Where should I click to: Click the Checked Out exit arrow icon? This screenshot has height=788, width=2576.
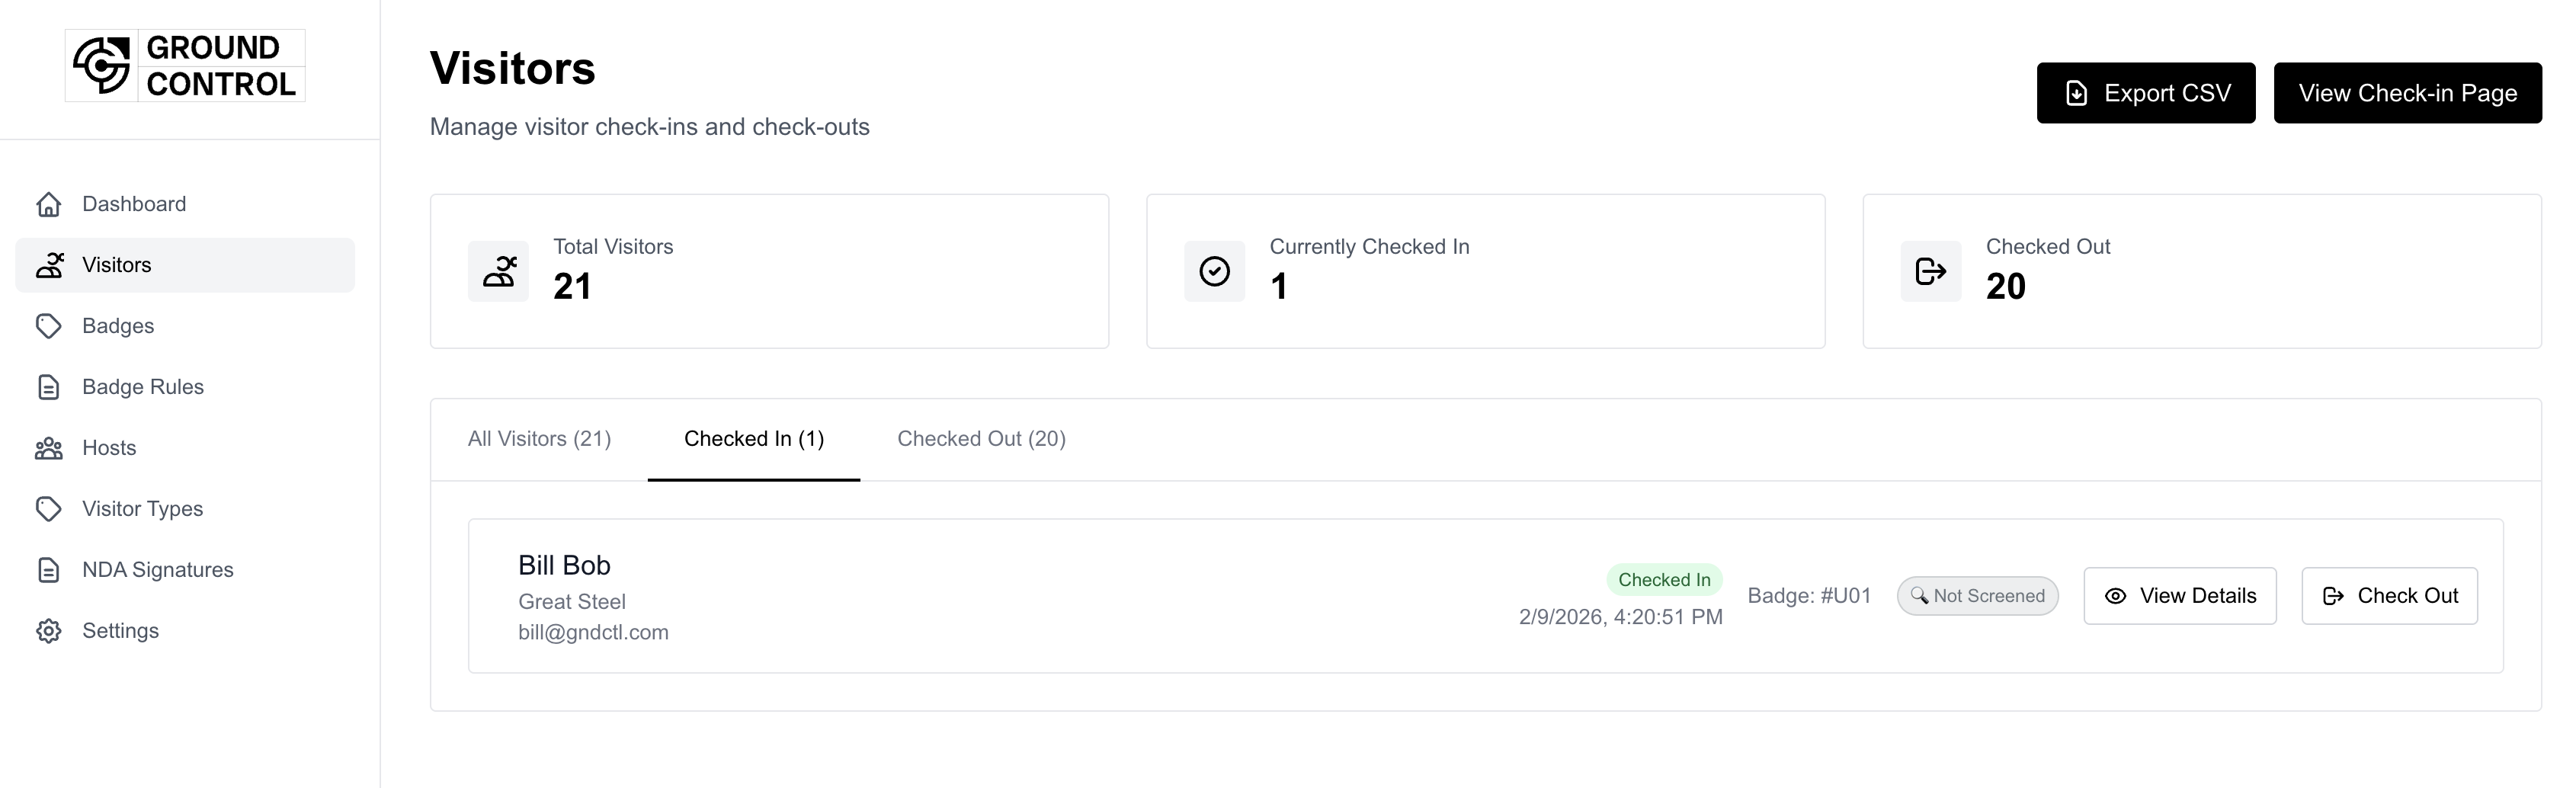(x=1930, y=271)
